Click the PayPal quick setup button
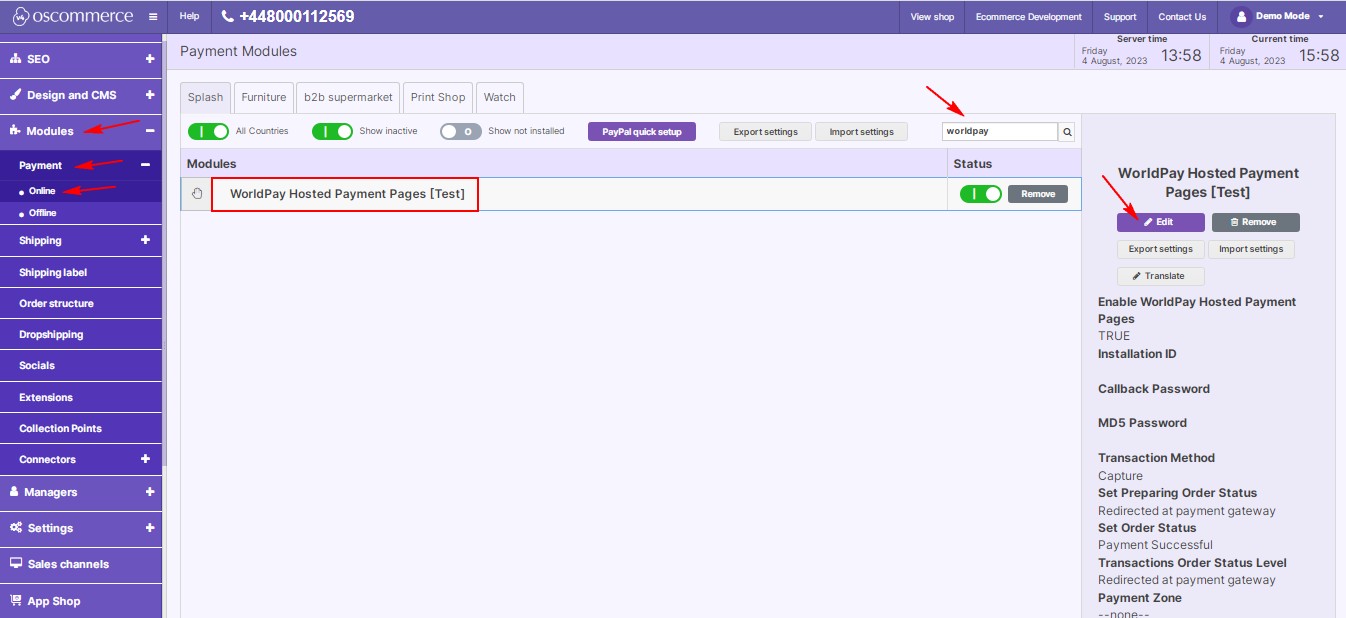1346x618 pixels. point(641,131)
